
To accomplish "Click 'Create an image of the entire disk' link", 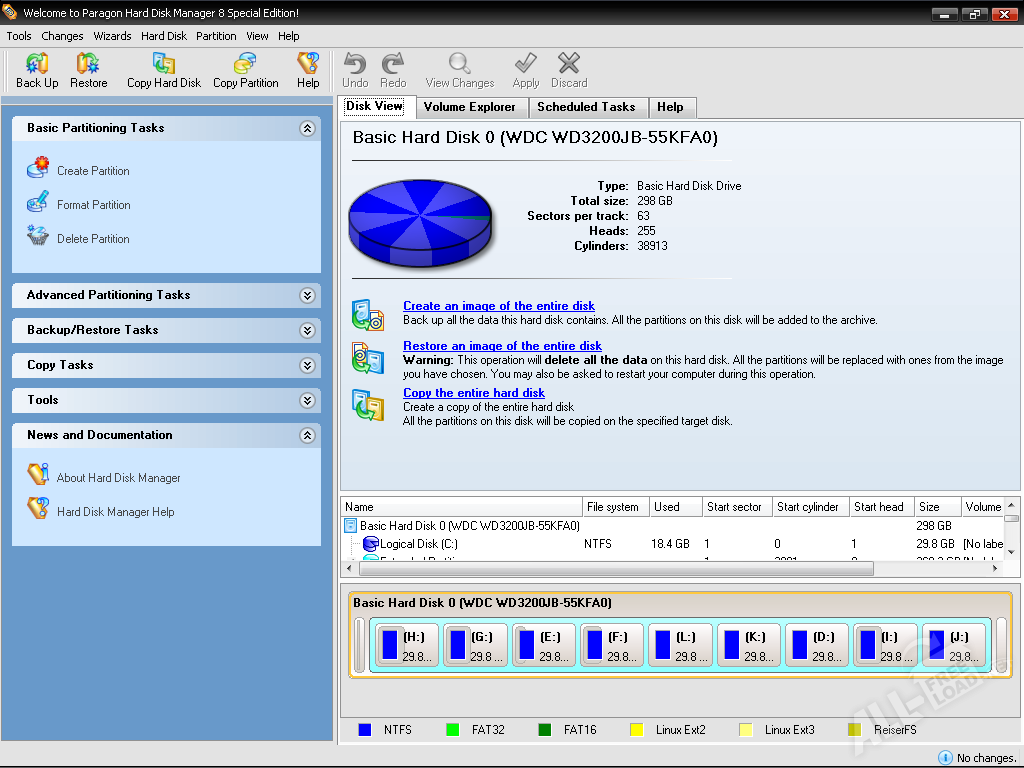I will coord(498,306).
